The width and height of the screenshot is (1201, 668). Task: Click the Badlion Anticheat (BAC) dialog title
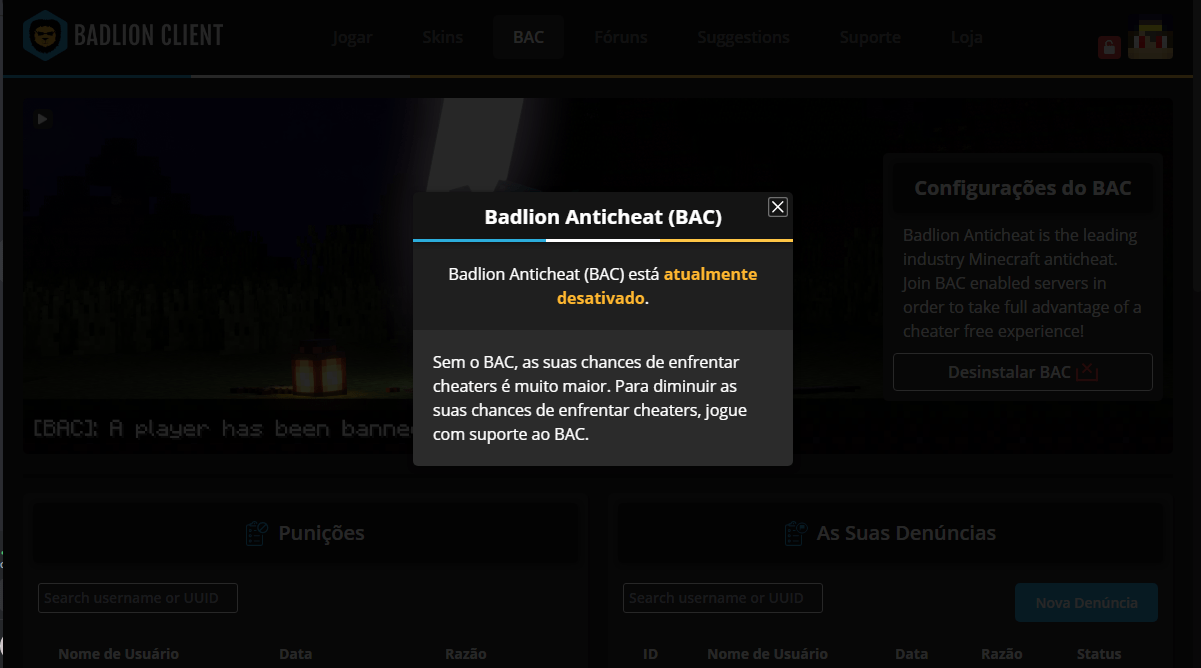tap(603, 217)
